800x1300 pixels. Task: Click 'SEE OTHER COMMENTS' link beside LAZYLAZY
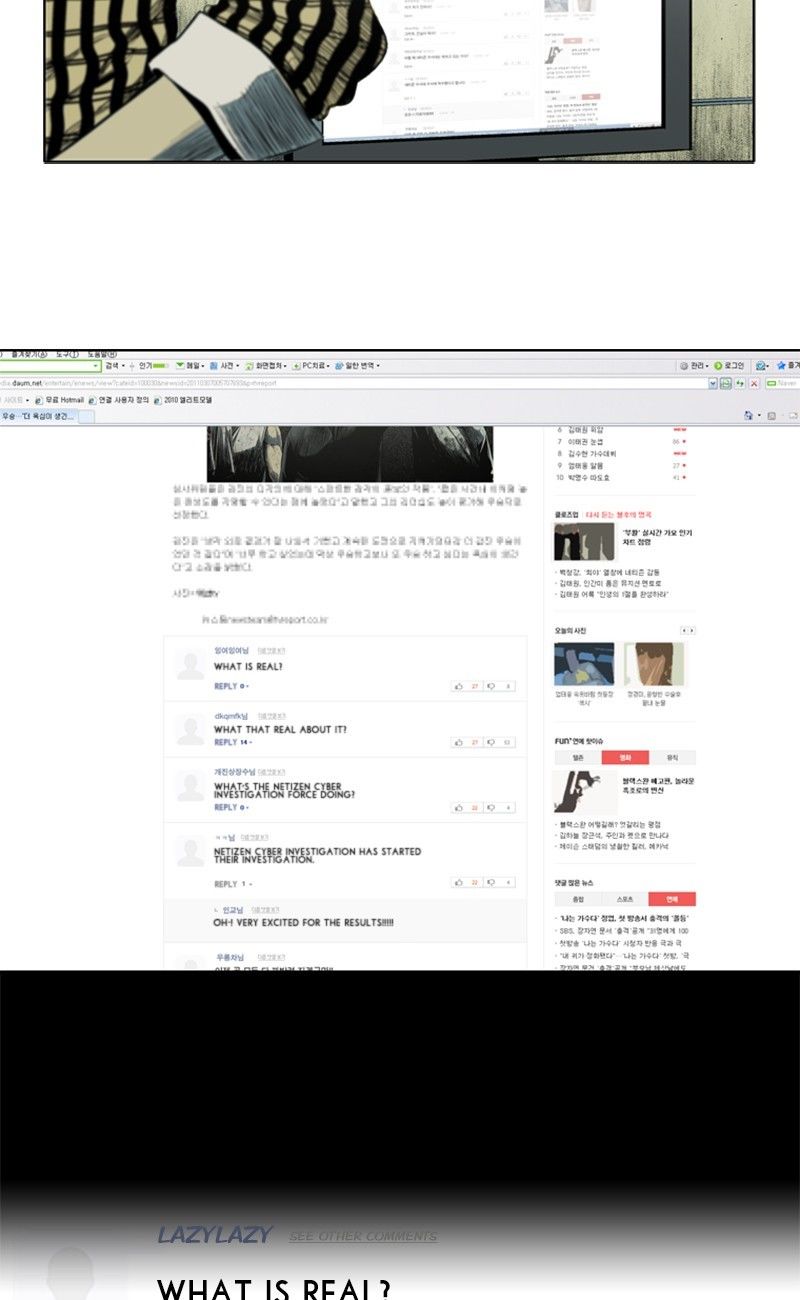tap(363, 1237)
